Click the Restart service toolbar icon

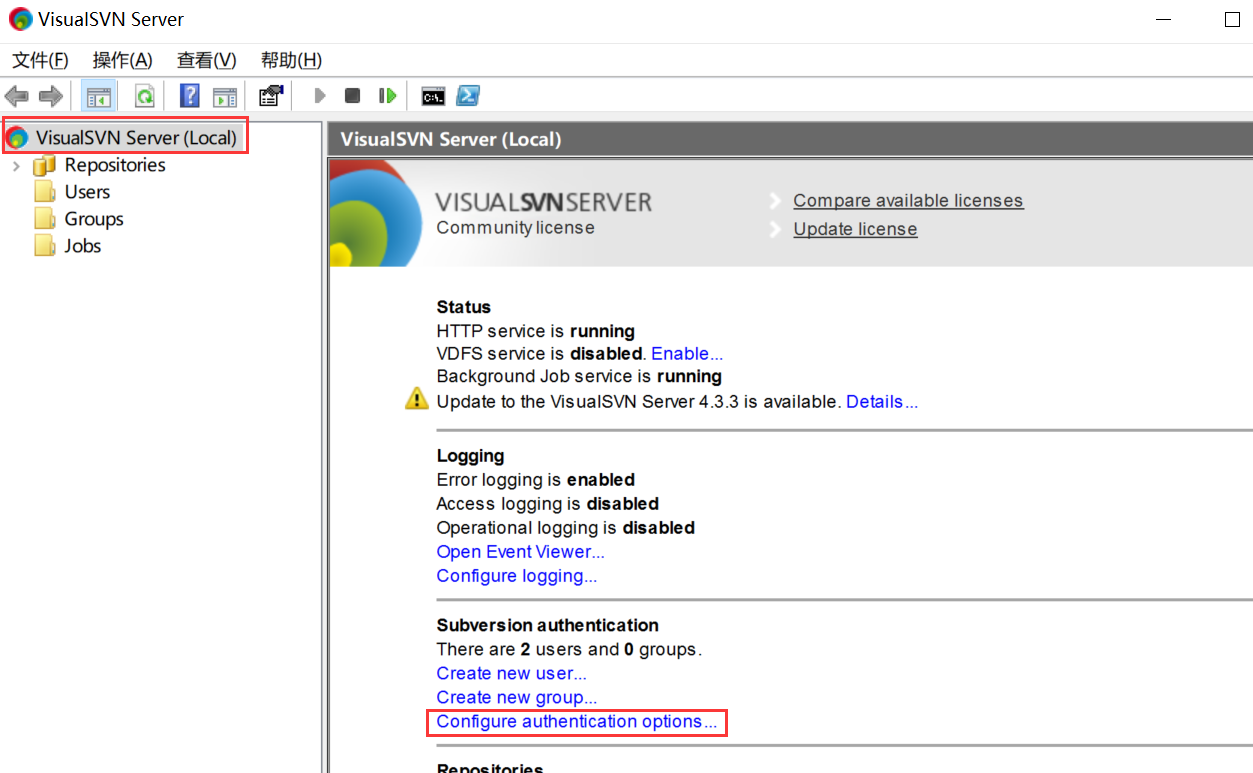(387, 96)
